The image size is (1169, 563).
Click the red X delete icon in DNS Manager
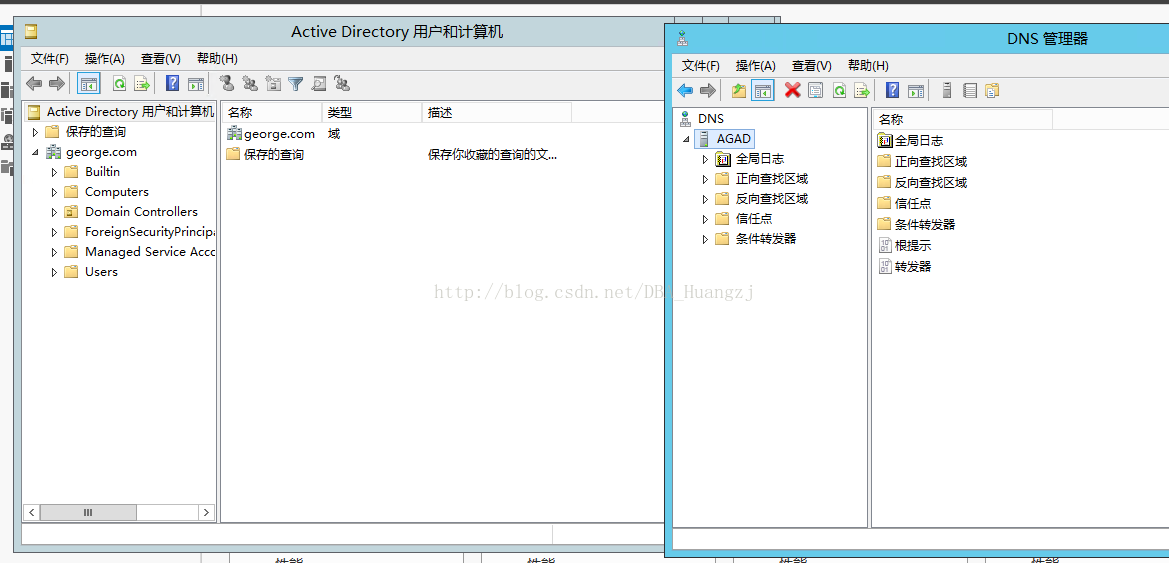[793, 90]
